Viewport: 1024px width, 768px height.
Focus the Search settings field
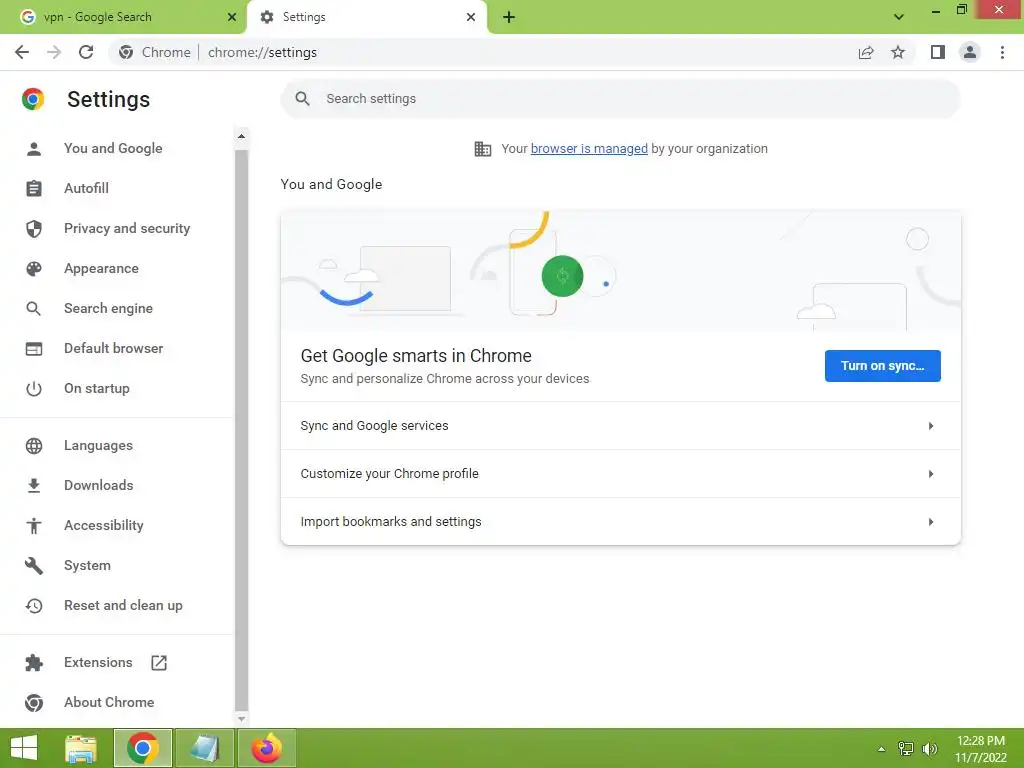tap(620, 99)
